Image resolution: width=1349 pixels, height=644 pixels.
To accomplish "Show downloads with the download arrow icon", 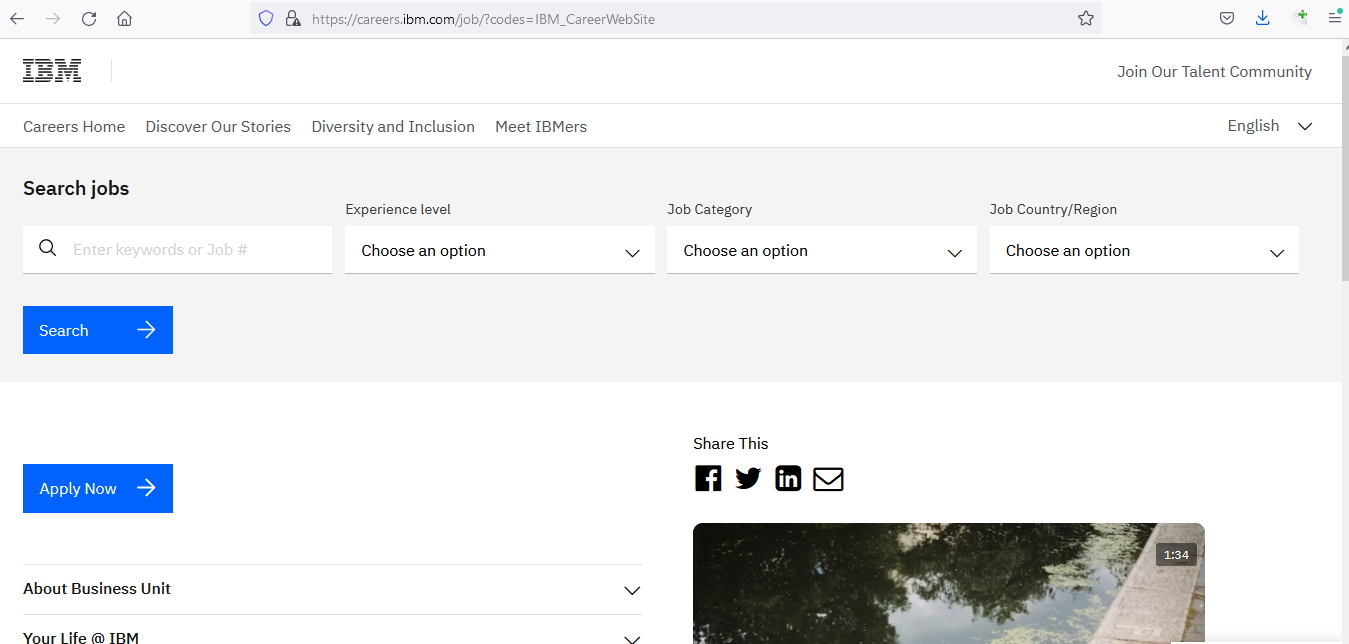I will [x=1263, y=18].
